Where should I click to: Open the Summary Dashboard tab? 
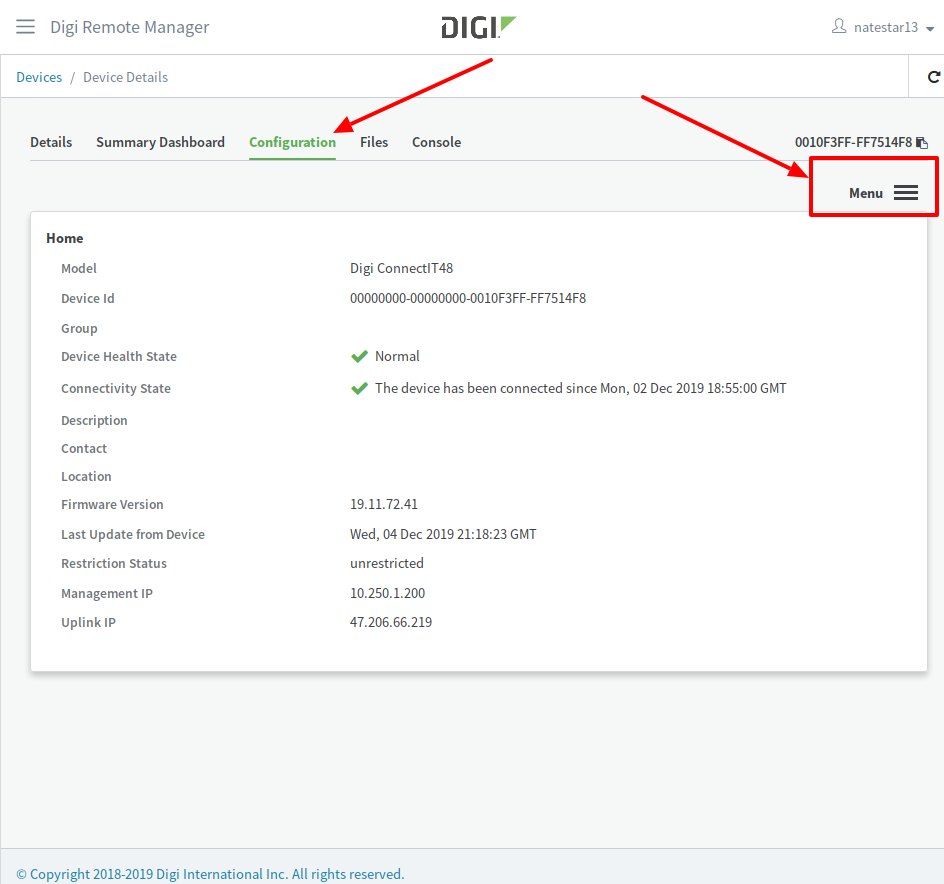[160, 142]
